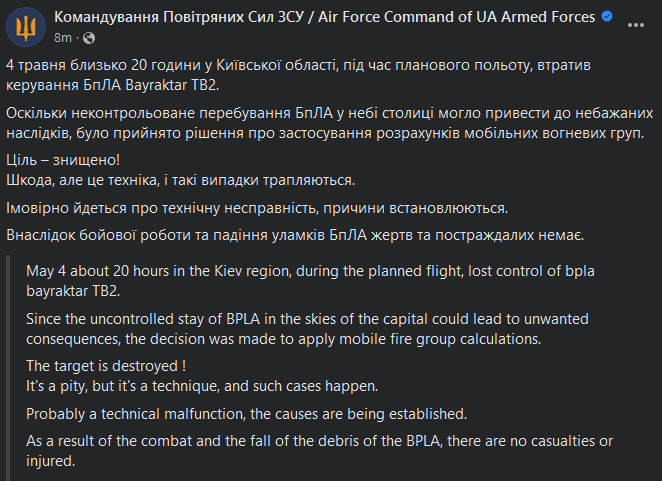The height and width of the screenshot is (481, 662).
Task: Click the Air Force trident profile avatar
Action: coord(25,26)
